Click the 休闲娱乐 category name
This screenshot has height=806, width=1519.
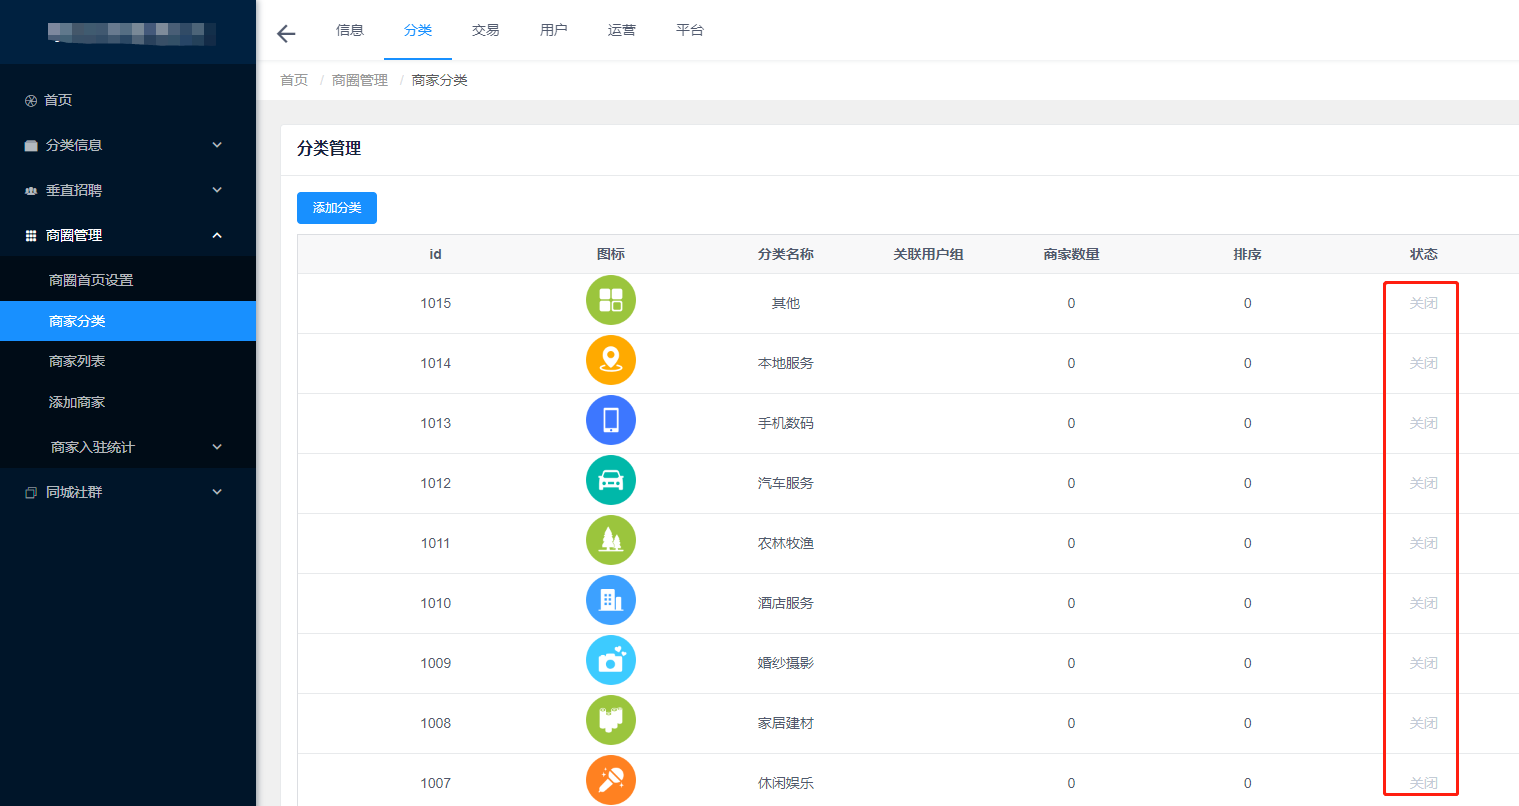pos(786,783)
